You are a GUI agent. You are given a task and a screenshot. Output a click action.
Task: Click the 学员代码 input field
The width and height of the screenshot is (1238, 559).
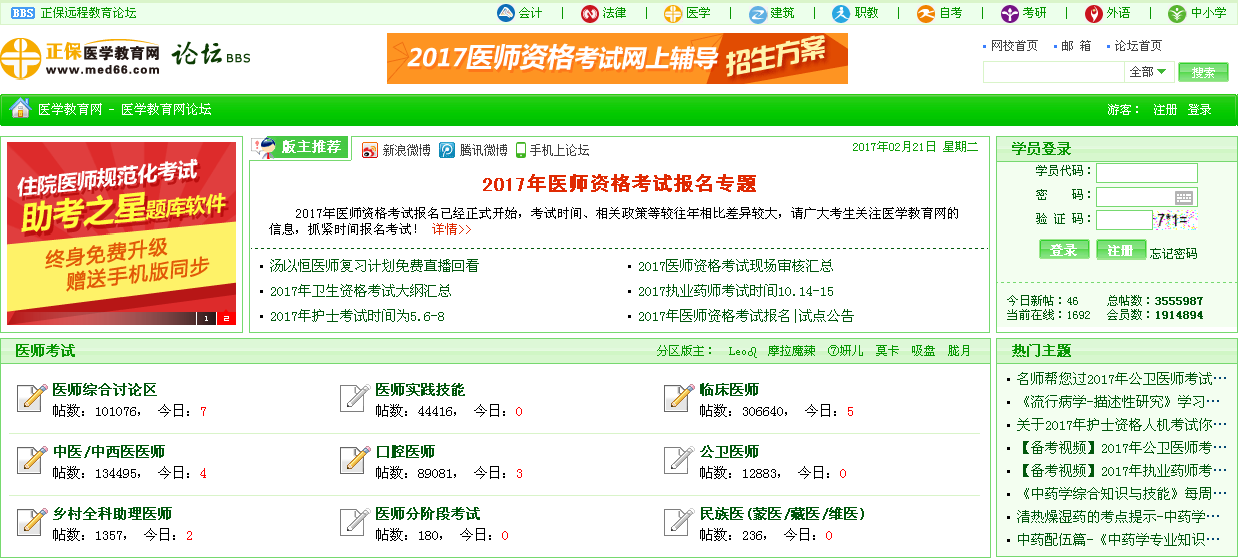click(x=1146, y=172)
